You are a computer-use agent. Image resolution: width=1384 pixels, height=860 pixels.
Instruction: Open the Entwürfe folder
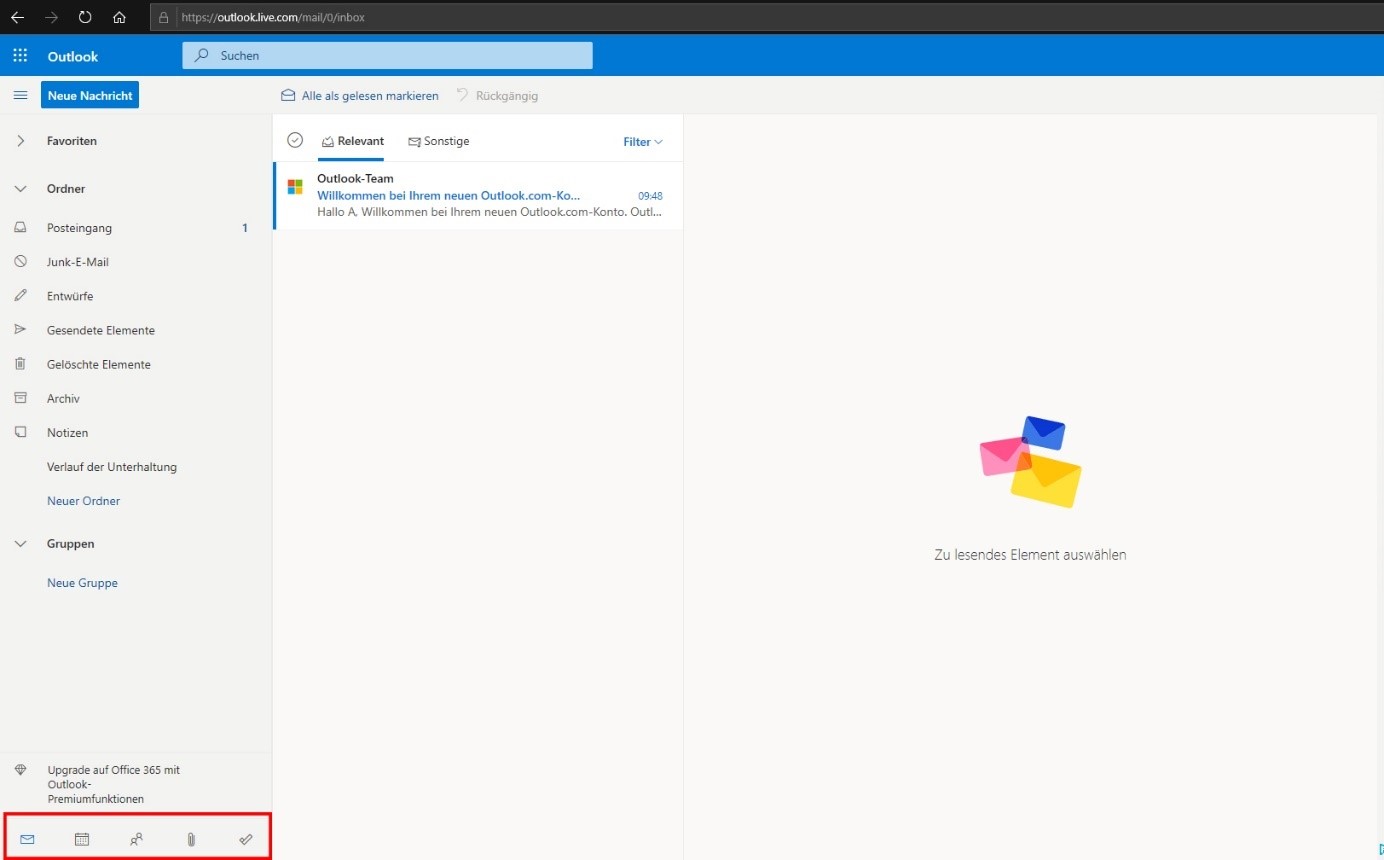pos(136,296)
